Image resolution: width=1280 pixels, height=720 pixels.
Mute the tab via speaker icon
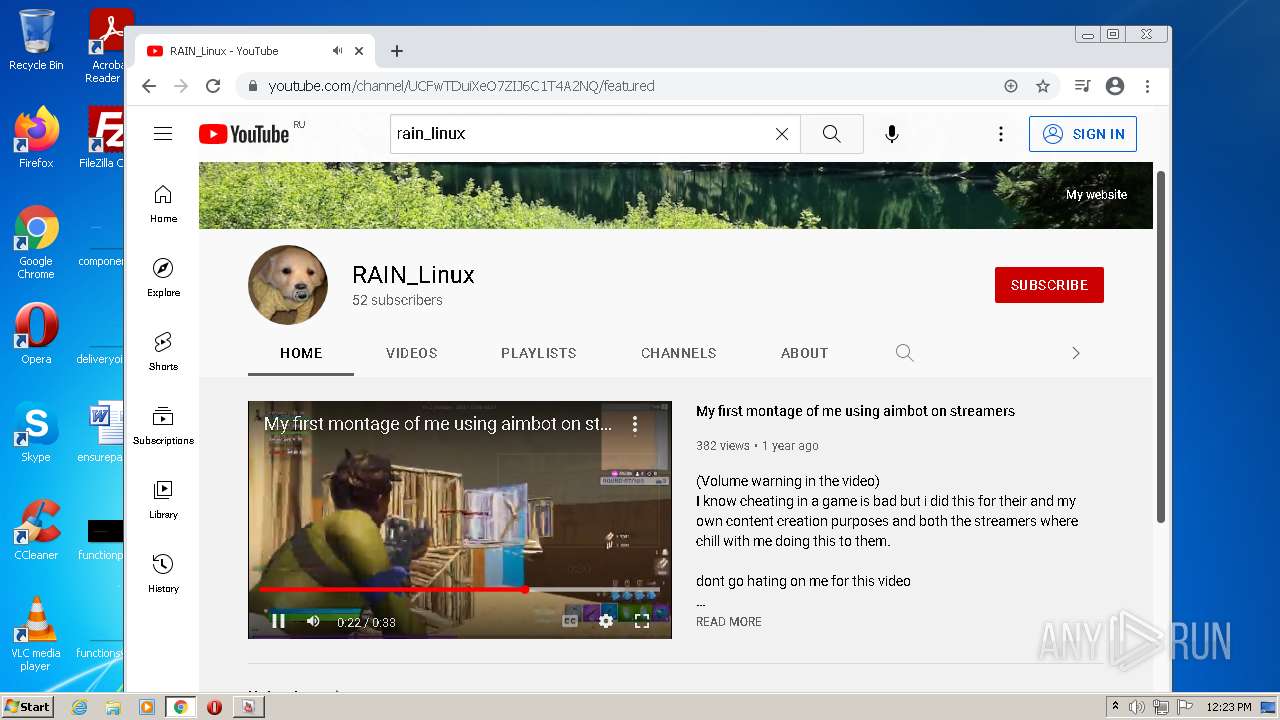tap(337, 51)
